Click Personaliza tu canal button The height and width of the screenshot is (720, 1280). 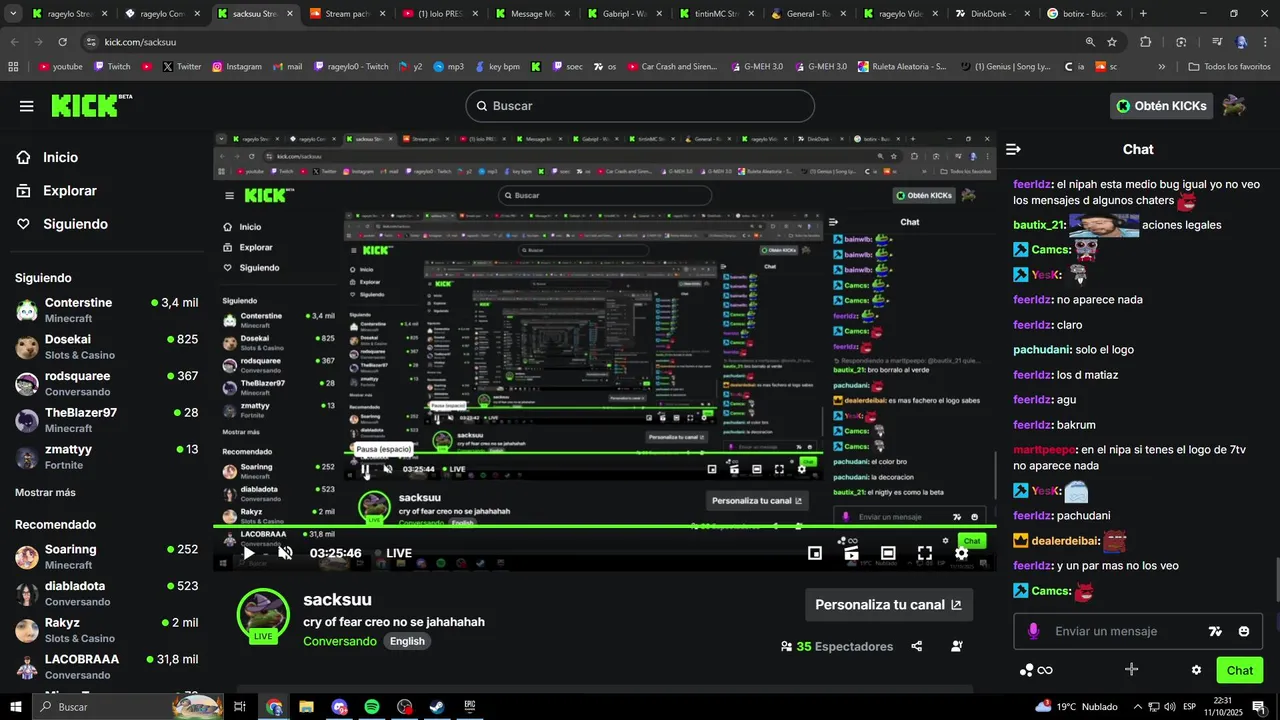click(x=888, y=605)
